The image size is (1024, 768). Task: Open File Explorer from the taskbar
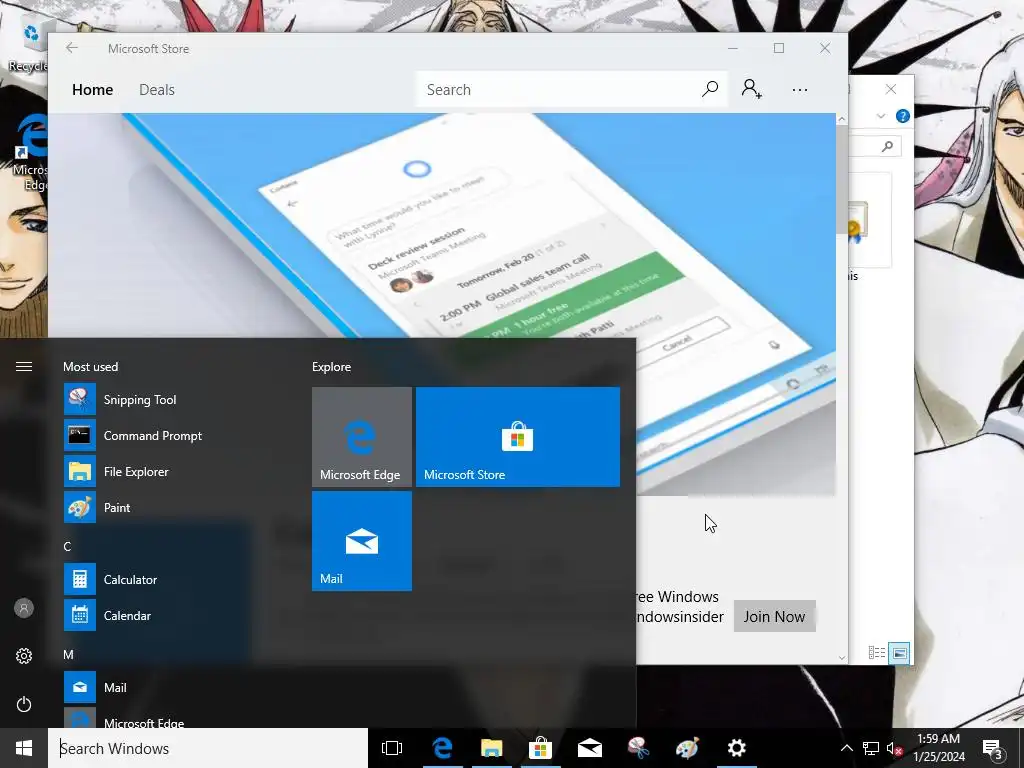[x=491, y=748]
